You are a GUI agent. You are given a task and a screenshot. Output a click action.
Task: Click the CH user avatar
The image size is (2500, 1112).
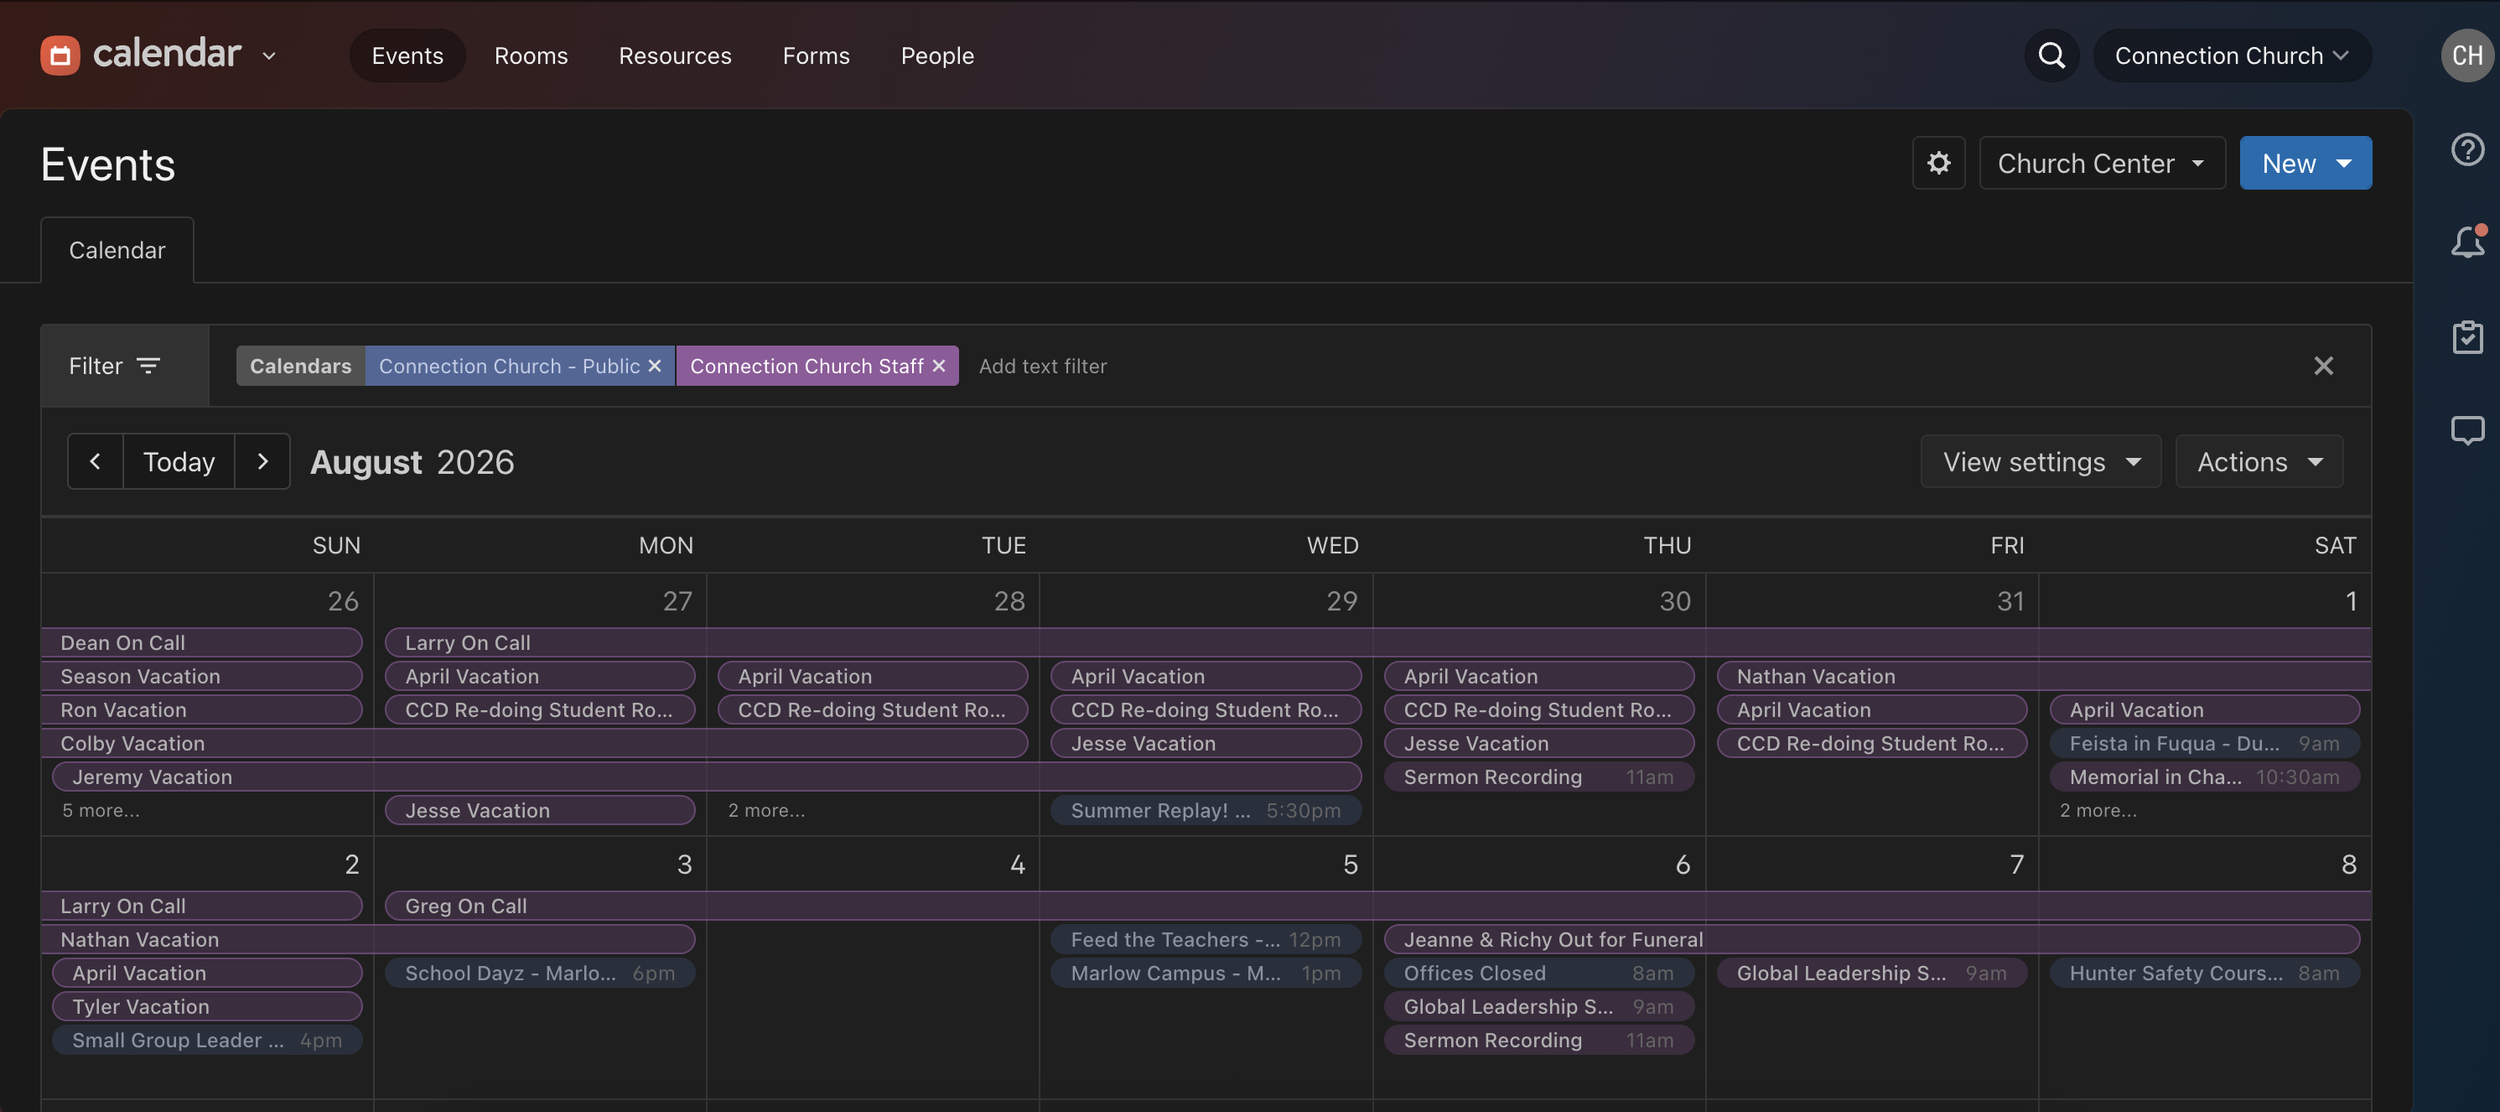click(x=2466, y=55)
